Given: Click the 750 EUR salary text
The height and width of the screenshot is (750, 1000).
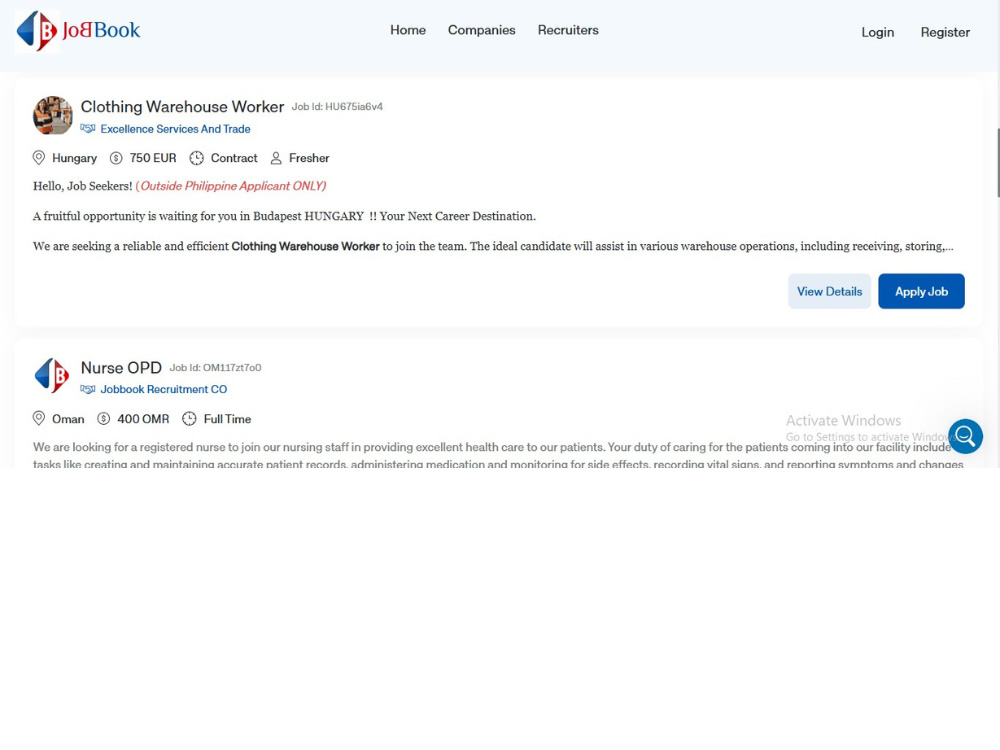Looking at the screenshot, I should pyautogui.click(x=153, y=158).
